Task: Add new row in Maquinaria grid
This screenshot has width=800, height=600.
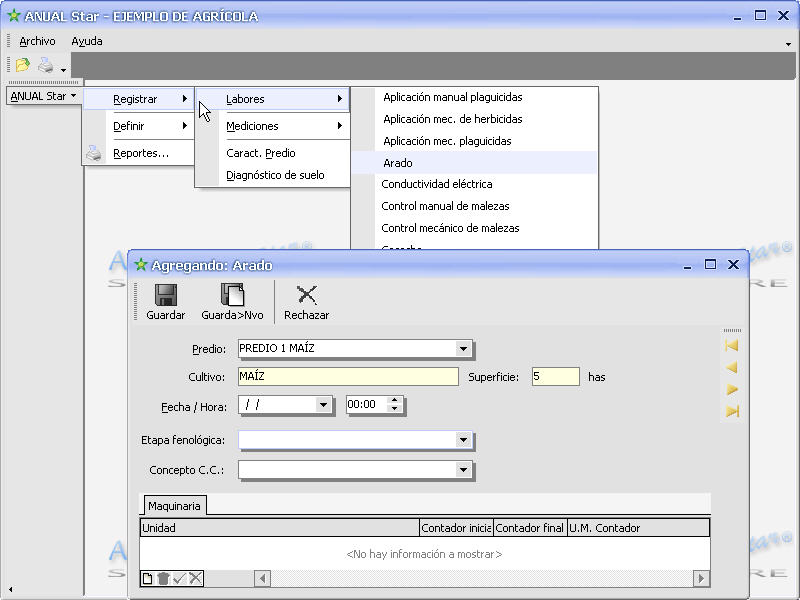Action: coord(147,578)
